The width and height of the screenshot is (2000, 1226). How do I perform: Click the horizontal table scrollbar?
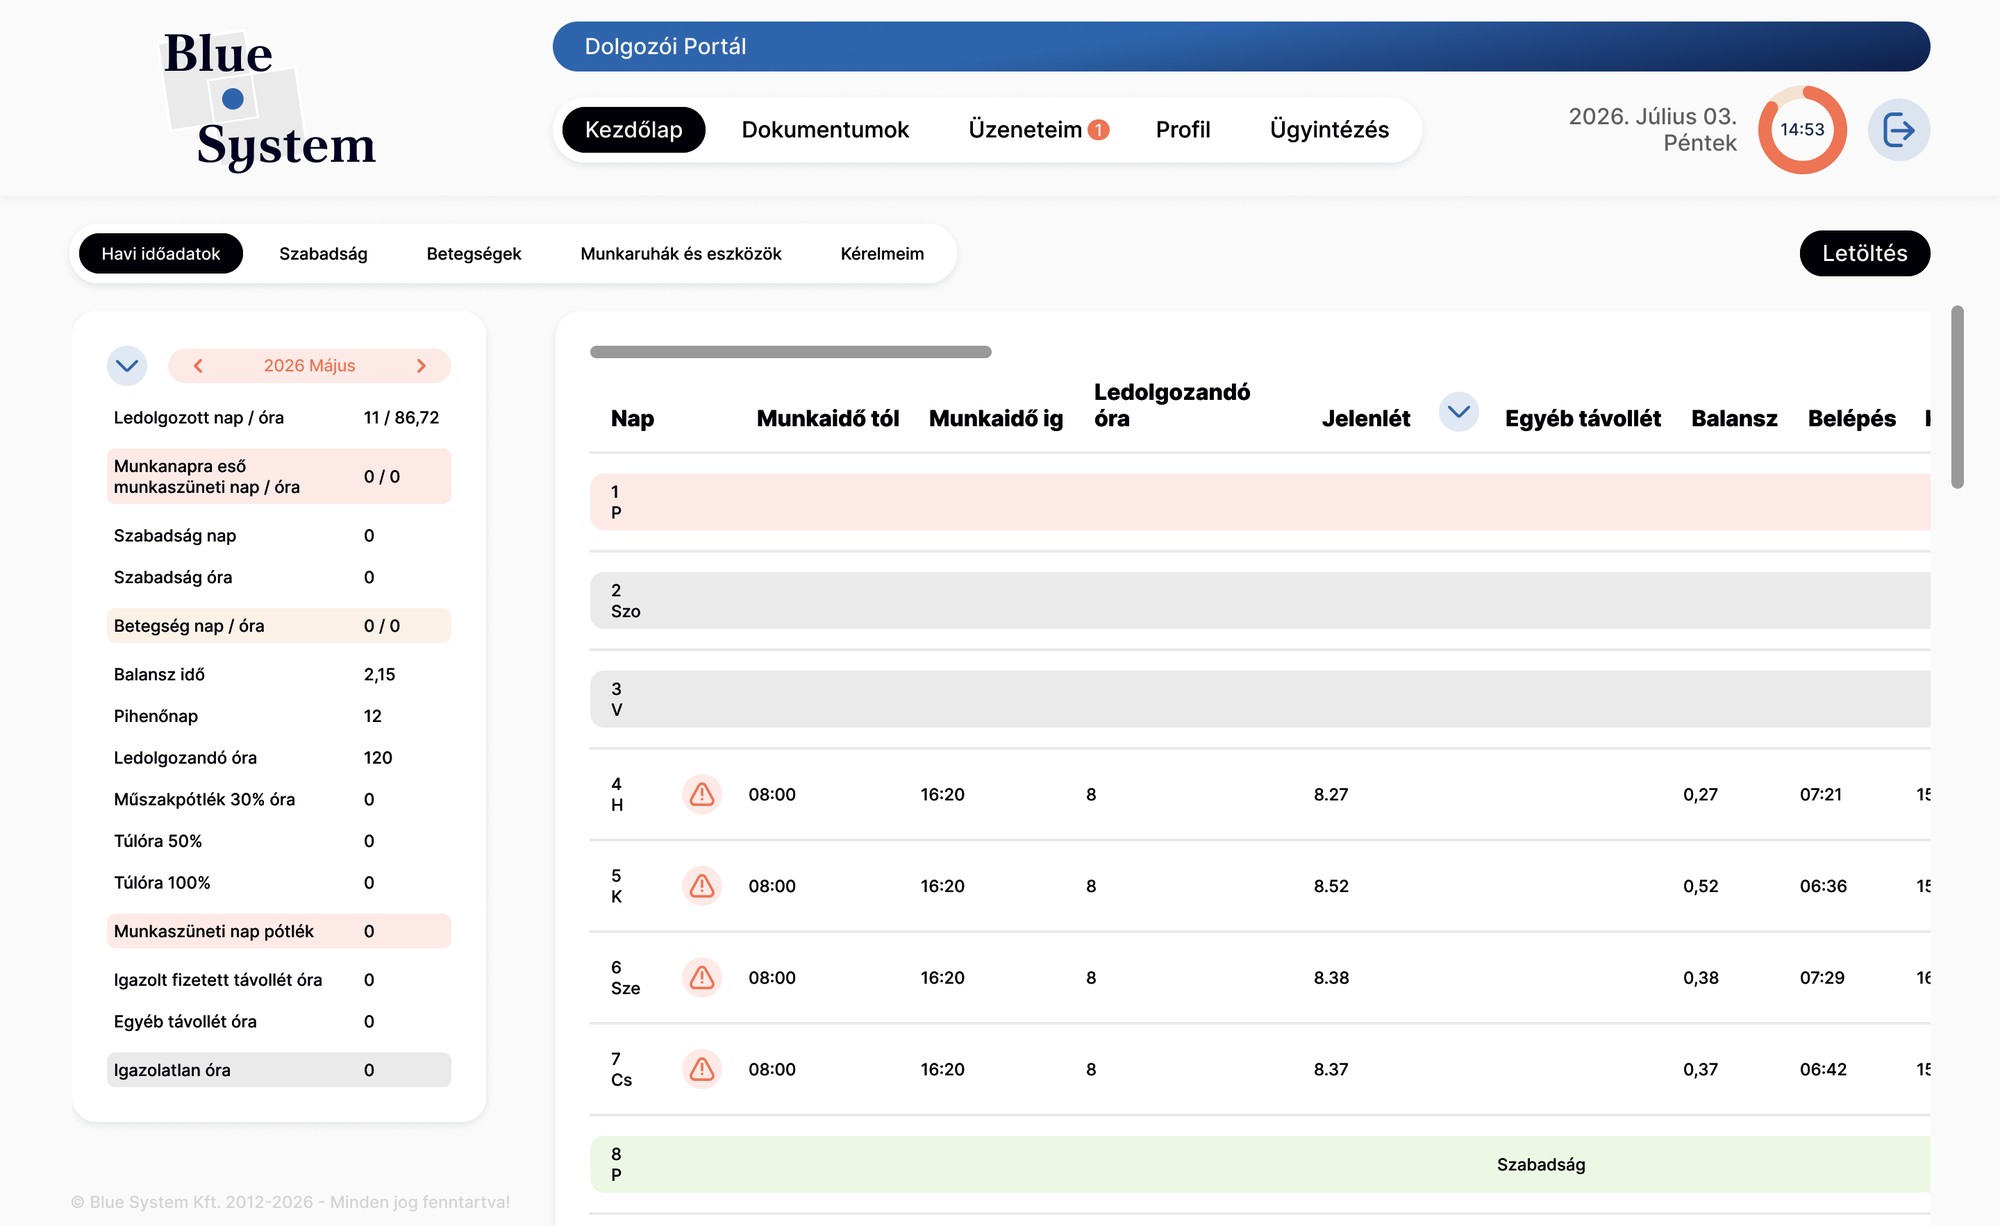791,352
